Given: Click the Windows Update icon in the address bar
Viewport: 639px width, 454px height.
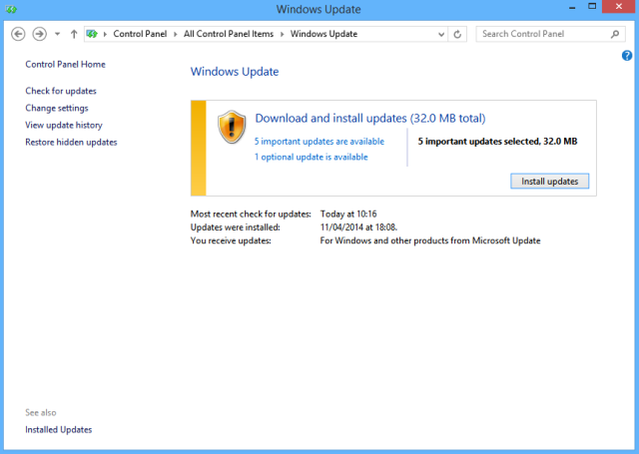Looking at the screenshot, I should tap(92, 34).
